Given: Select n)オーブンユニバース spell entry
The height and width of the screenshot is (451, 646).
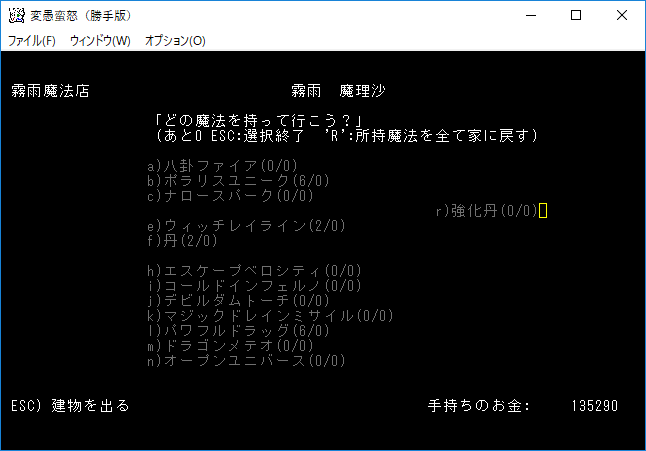Looking at the screenshot, I should pos(245,361).
